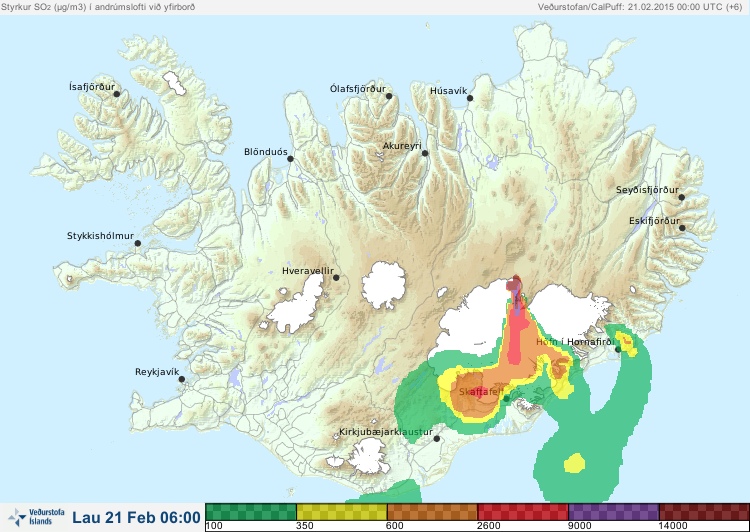Image resolution: width=750 pixels, height=532 pixels.
Task: Click the Stykkishólmur label text
Action: [x=100, y=236]
